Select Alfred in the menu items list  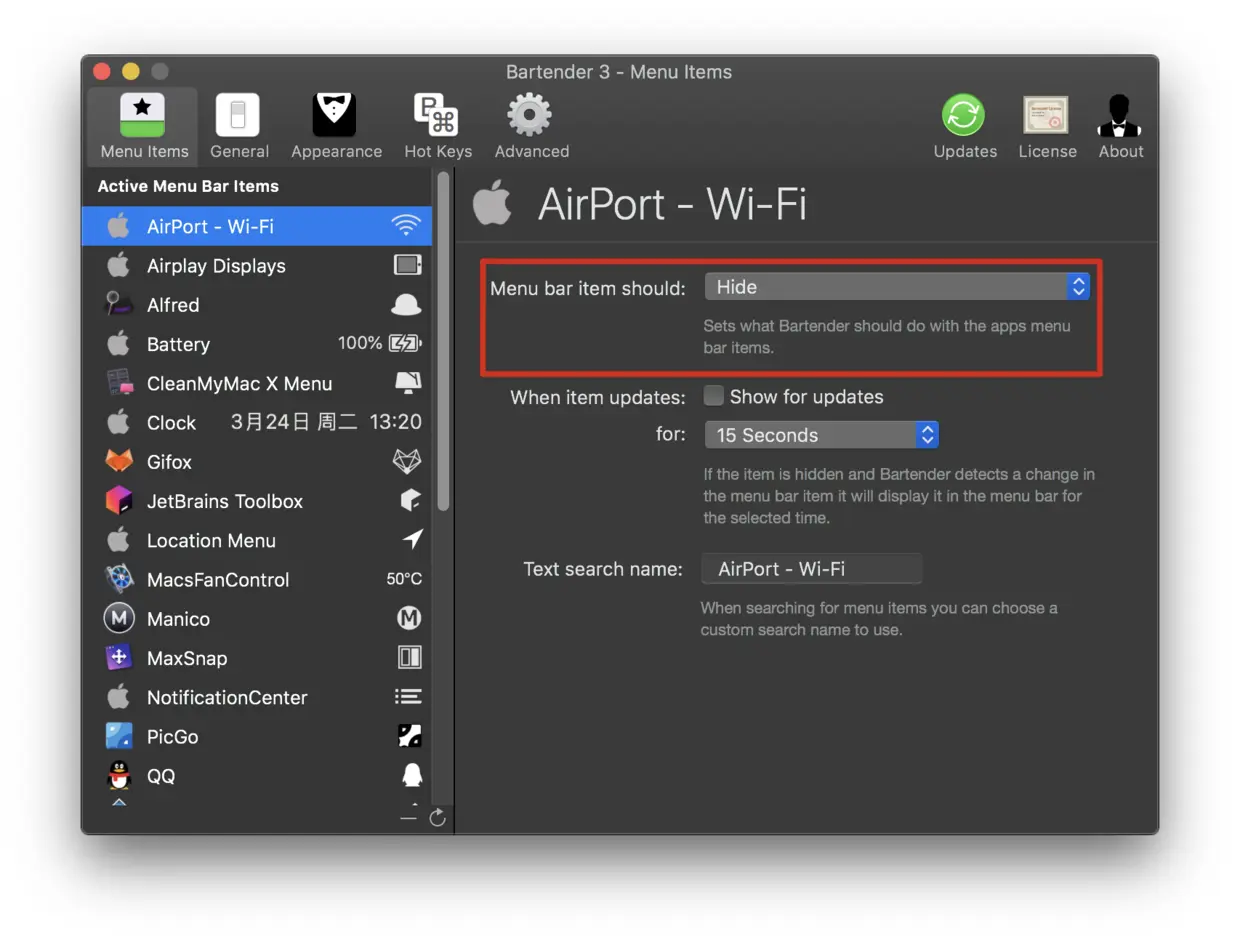coord(257,305)
